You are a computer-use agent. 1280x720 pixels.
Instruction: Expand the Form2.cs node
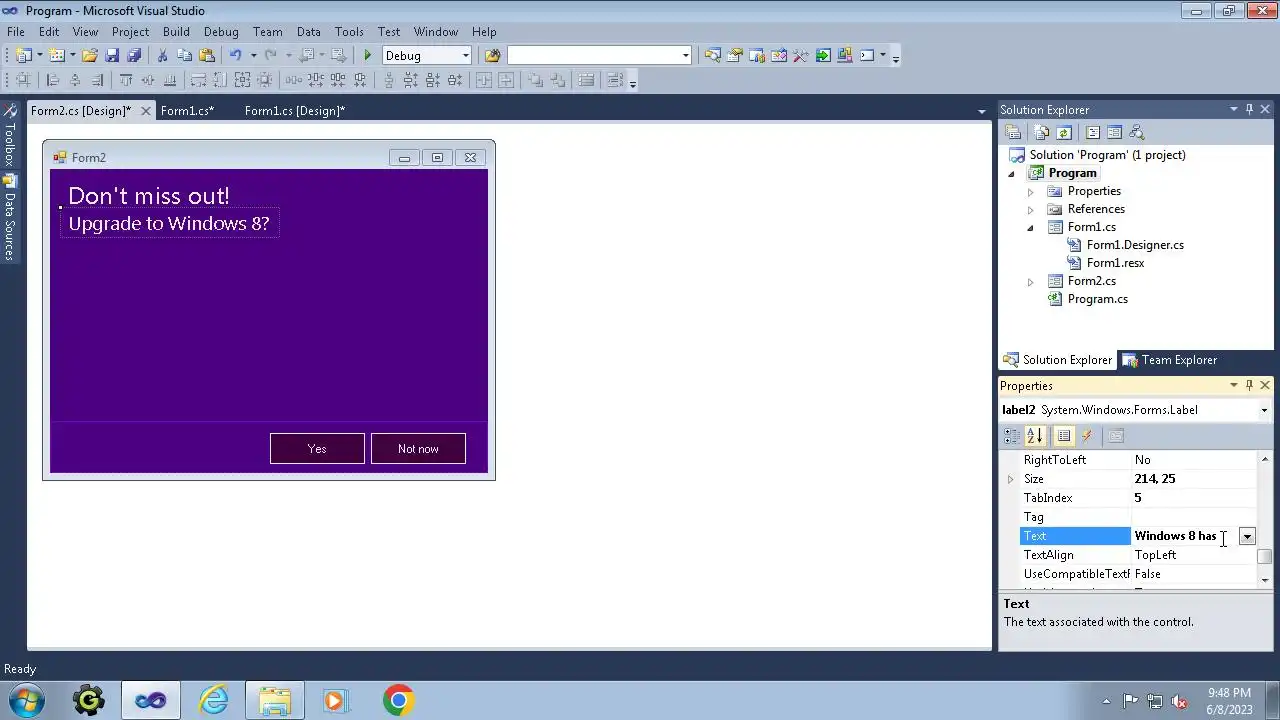1030,282
